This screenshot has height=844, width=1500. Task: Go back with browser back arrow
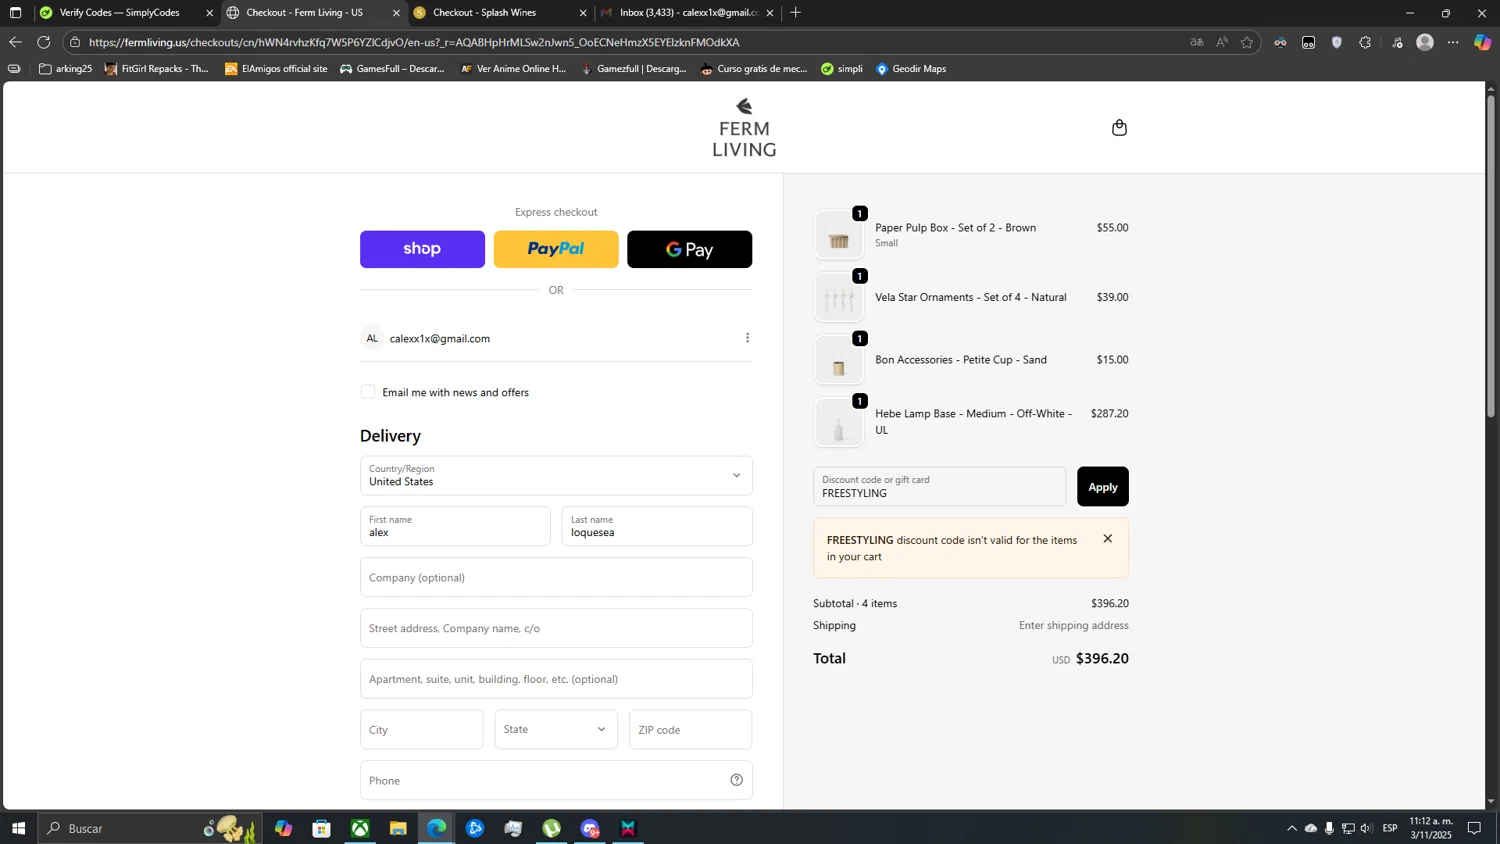[14, 42]
